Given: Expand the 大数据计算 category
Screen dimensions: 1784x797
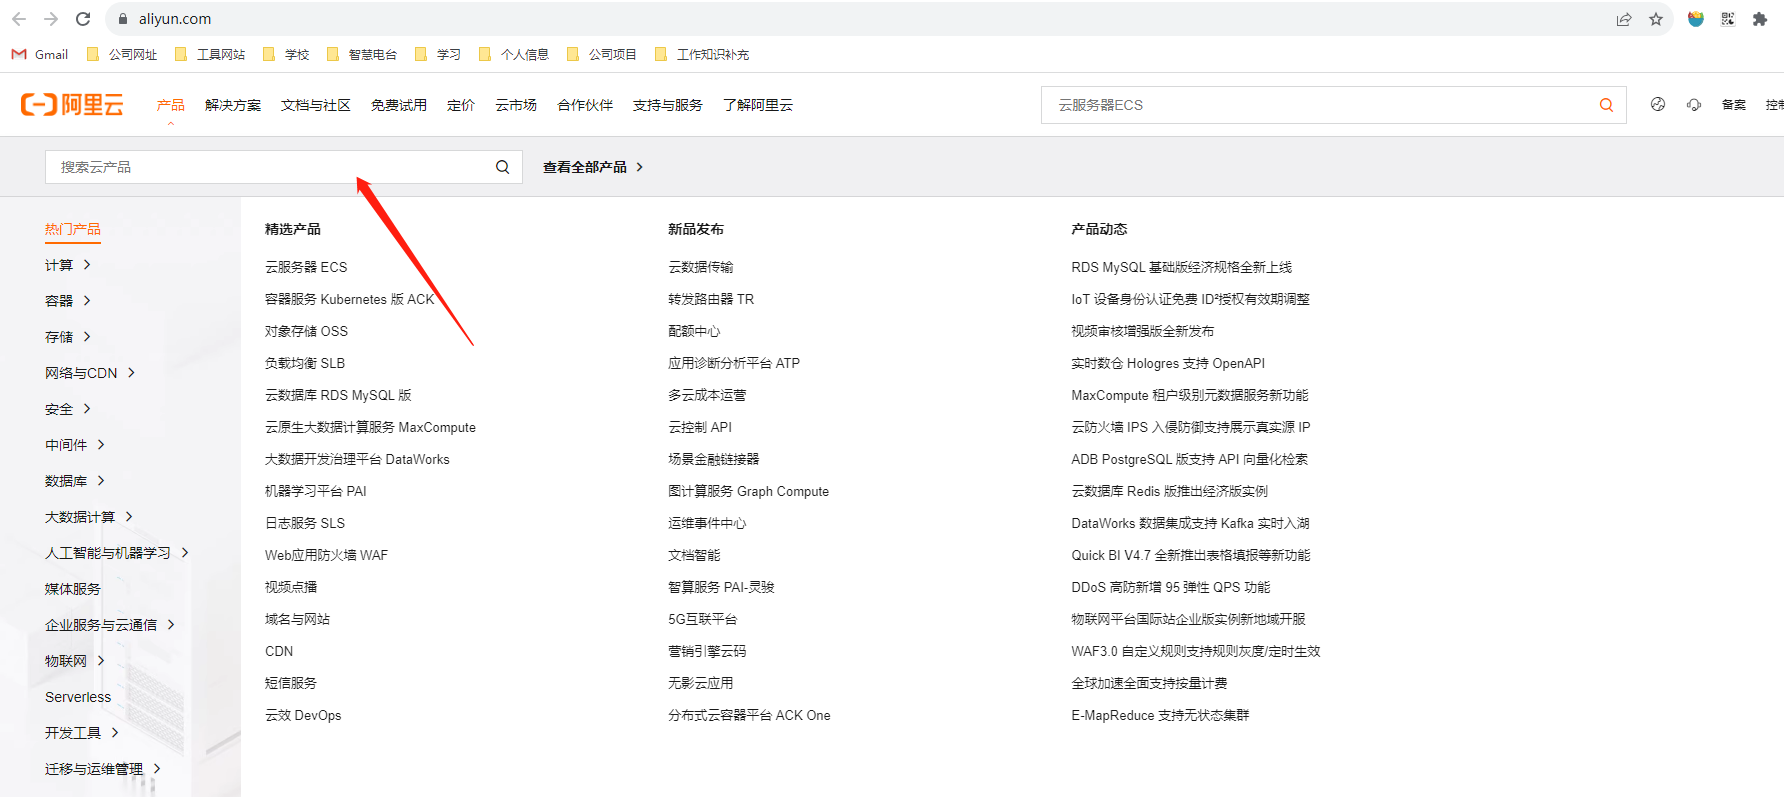Looking at the screenshot, I should point(89,517).
